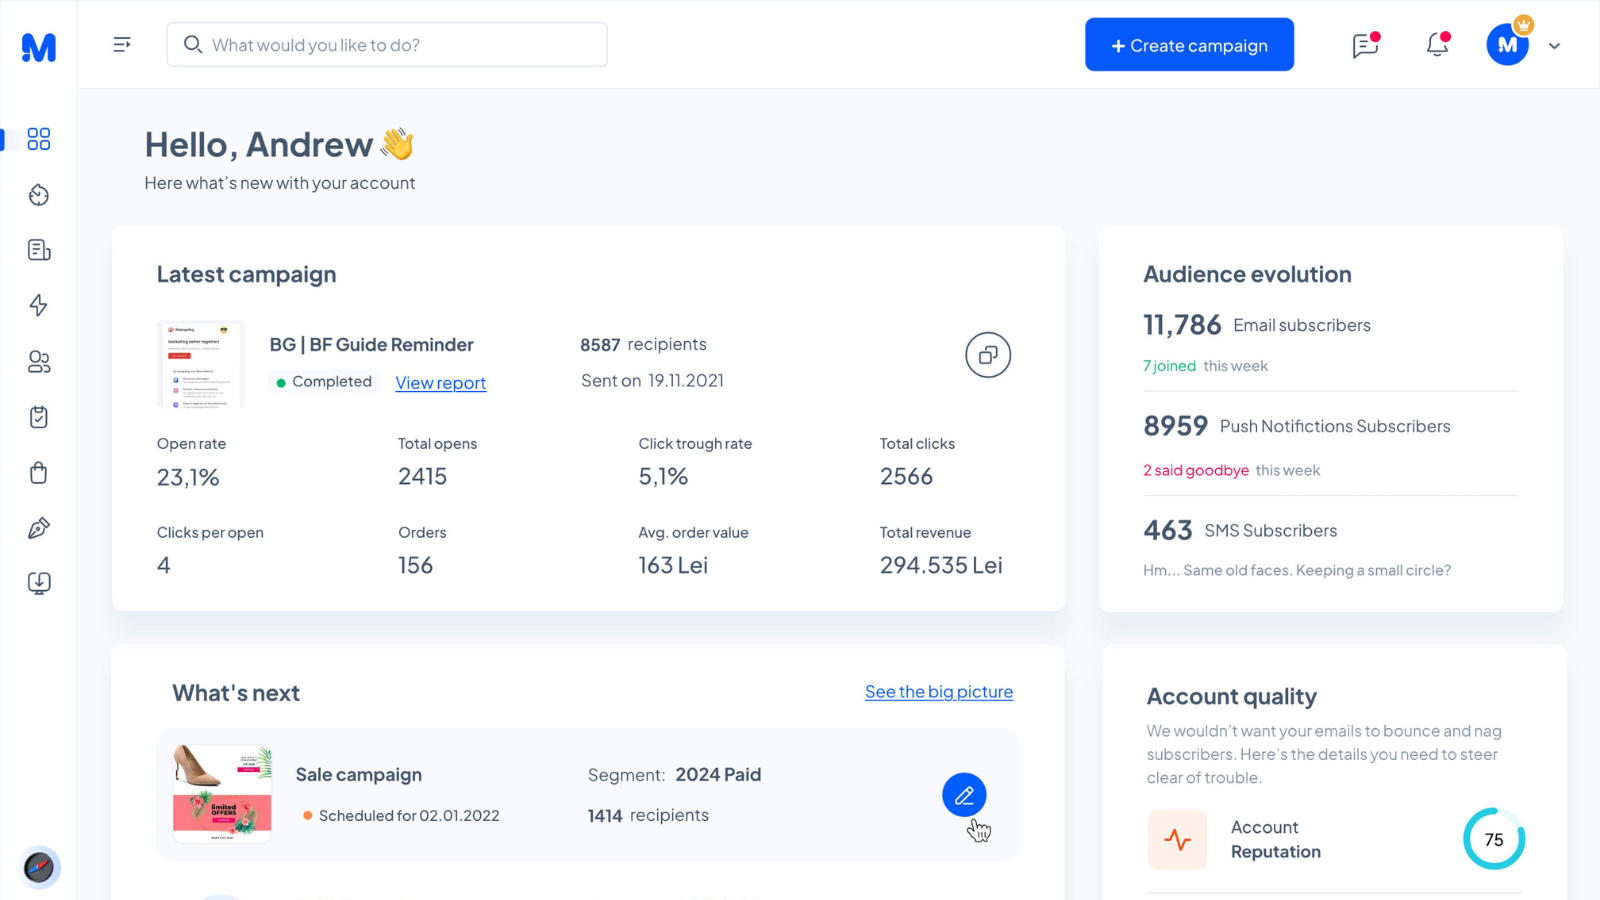Open the download monitor icon in sidebar
The image size is (1600, 900).
39,583
